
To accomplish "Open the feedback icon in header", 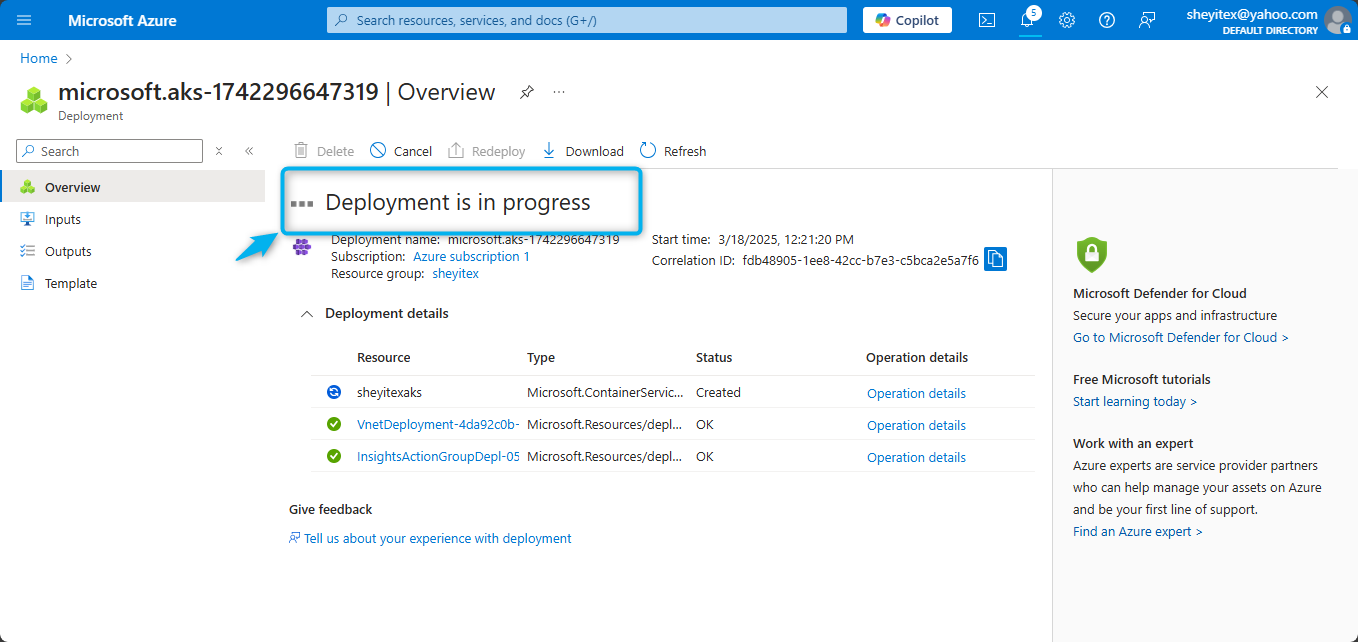I will click(1147, 20).
